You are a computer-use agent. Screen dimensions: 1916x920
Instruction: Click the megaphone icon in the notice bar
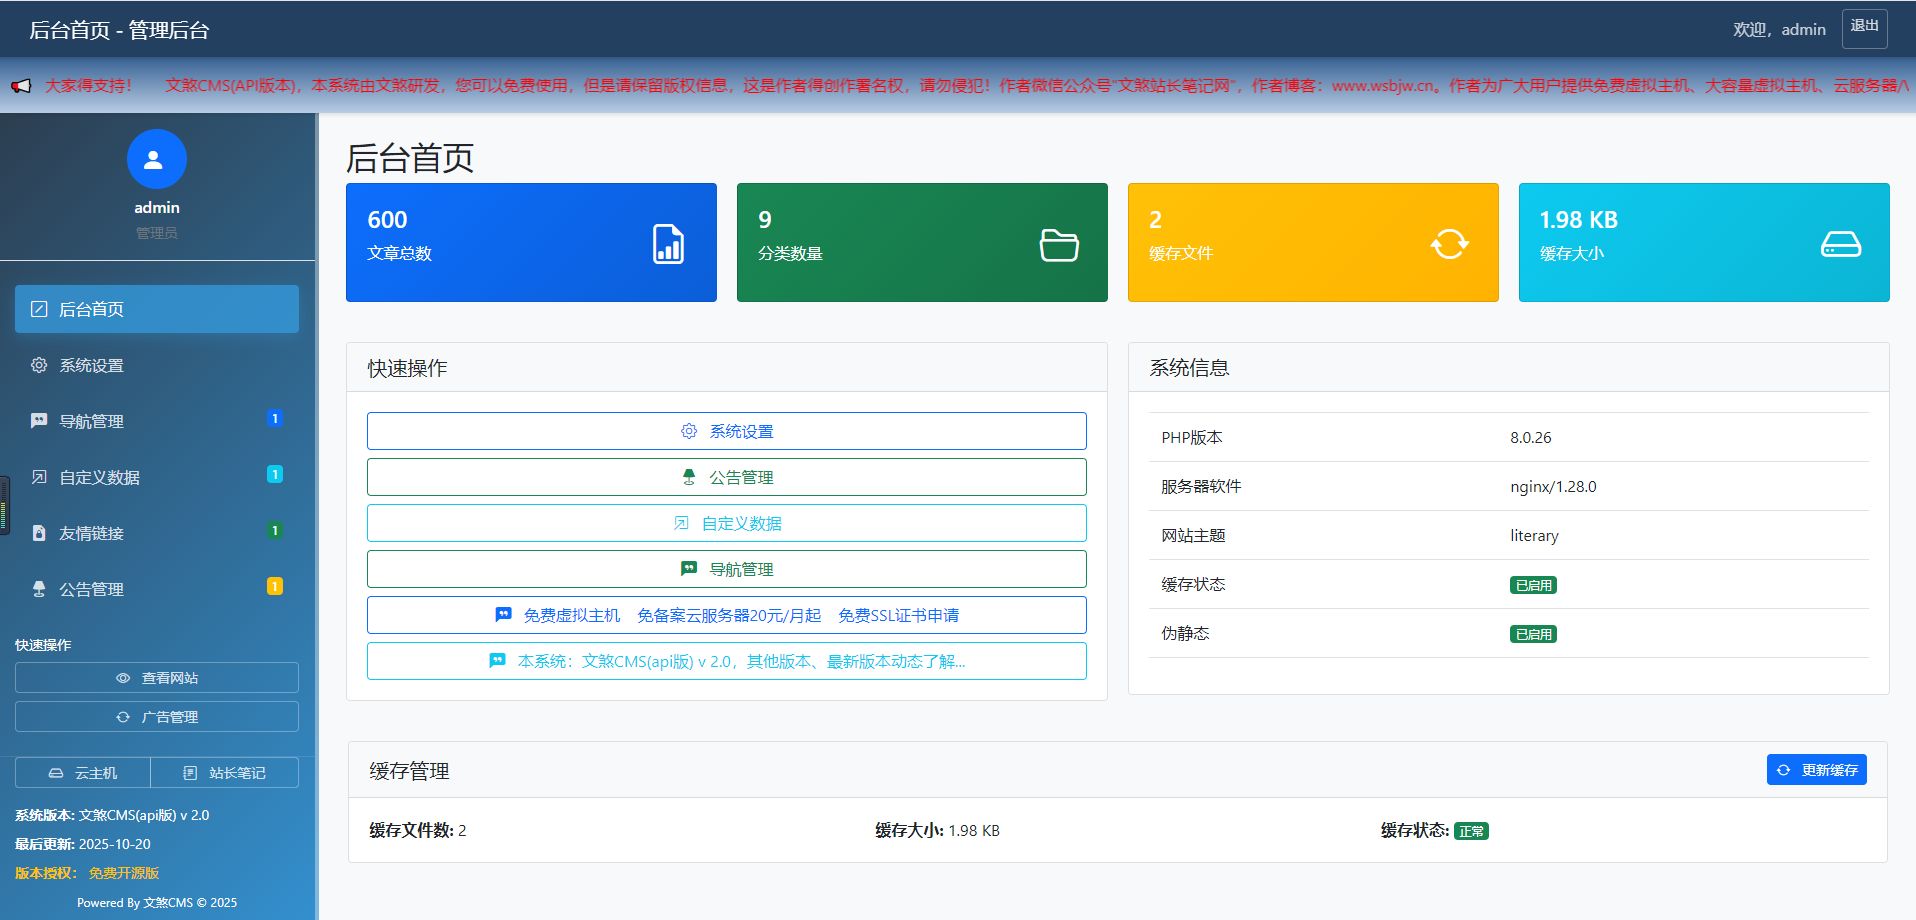[x=22, y=87]
